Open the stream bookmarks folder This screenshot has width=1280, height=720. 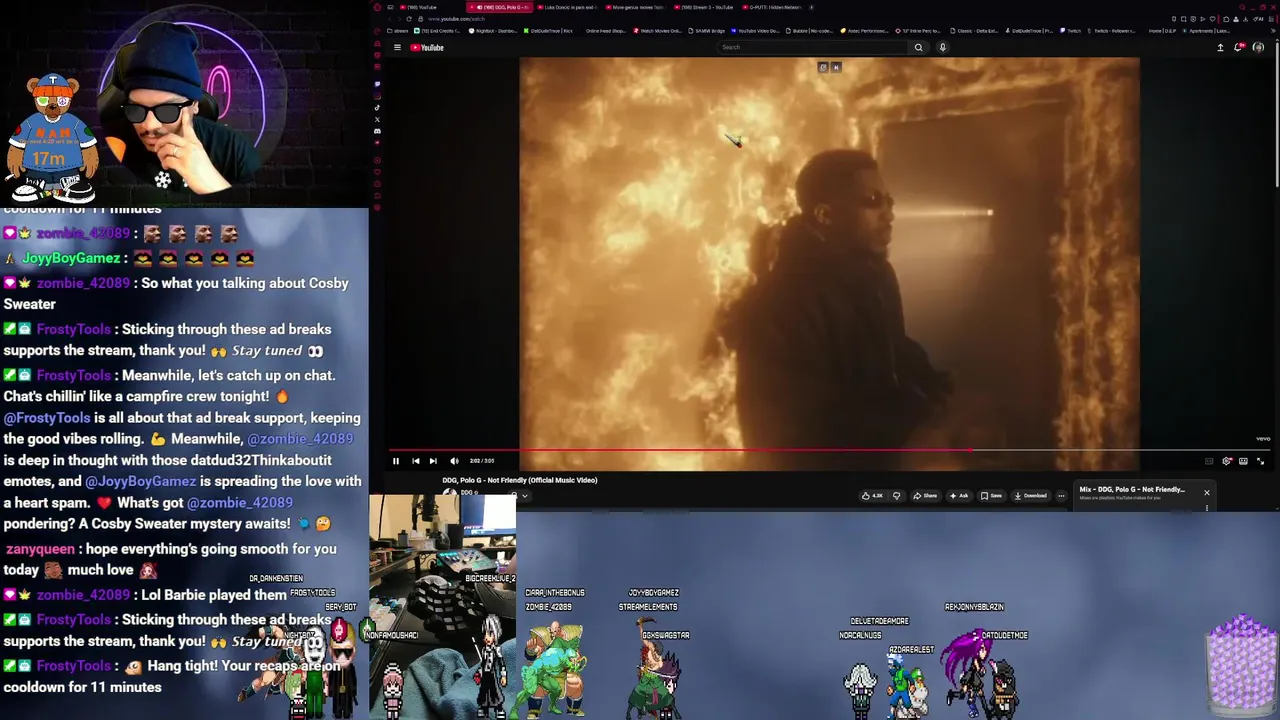click(397, 31)
